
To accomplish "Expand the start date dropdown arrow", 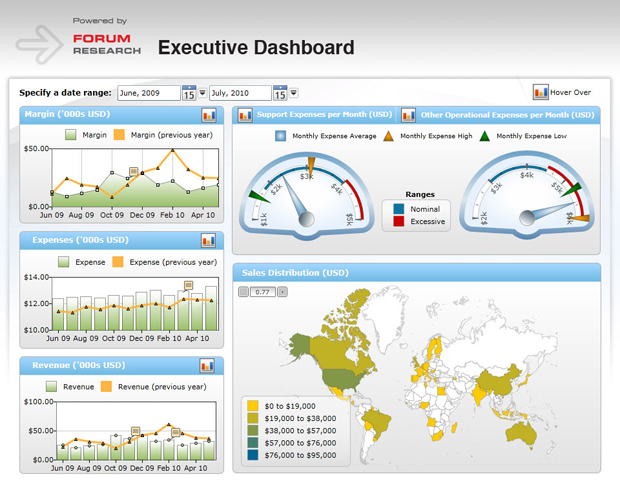I will 202,93.
